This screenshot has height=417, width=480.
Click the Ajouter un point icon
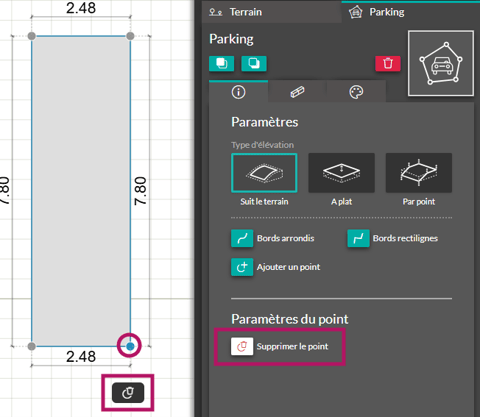(x=242, y=267)
